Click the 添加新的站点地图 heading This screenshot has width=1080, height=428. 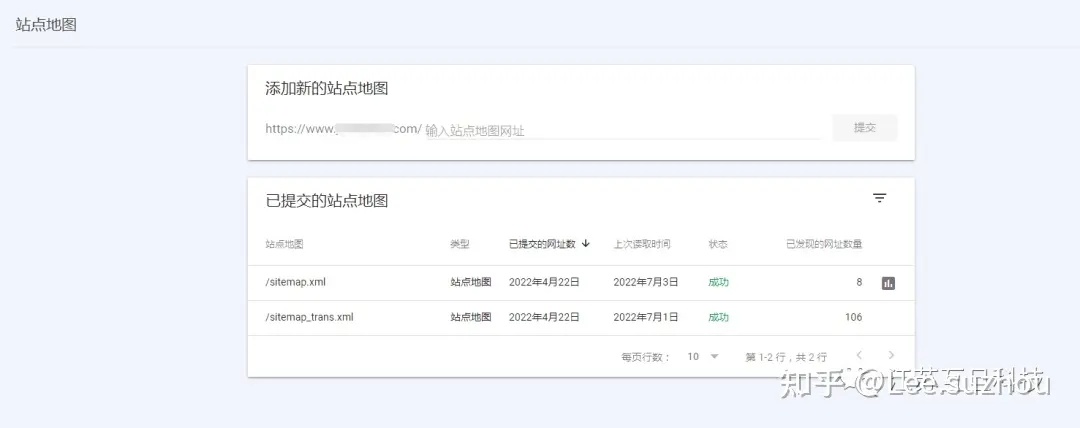tap(326, 88)
